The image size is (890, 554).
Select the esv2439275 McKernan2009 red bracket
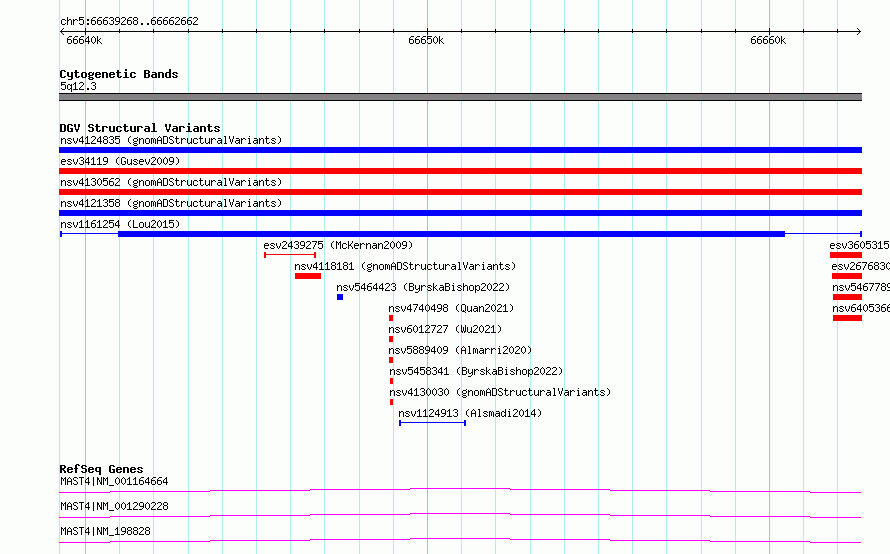click(x=290, y=255)
